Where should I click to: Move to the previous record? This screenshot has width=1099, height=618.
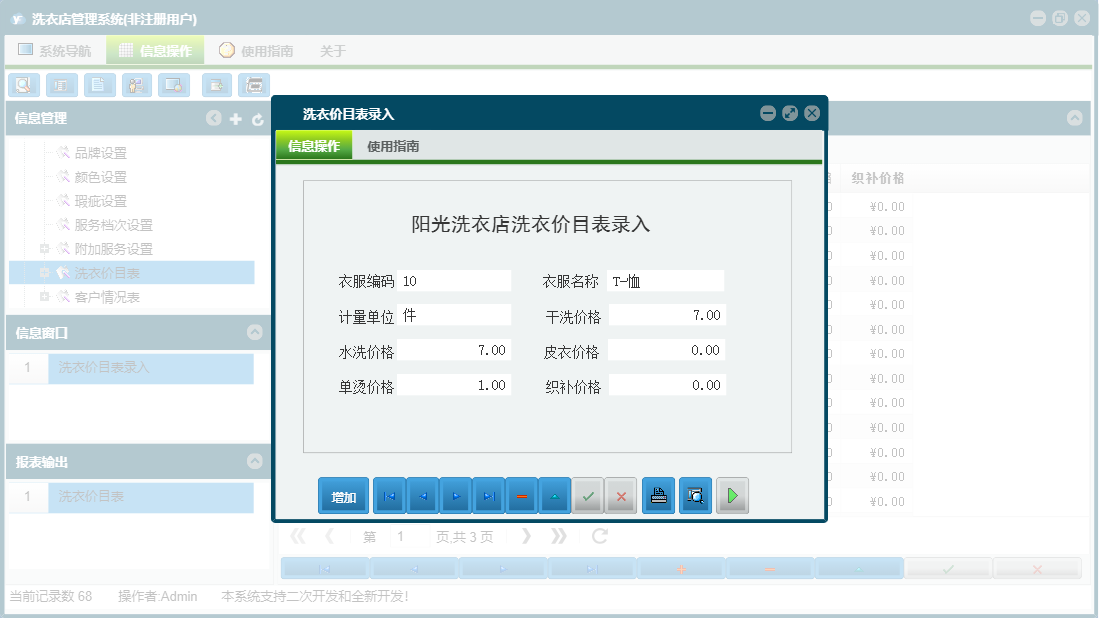coord(422,495)
